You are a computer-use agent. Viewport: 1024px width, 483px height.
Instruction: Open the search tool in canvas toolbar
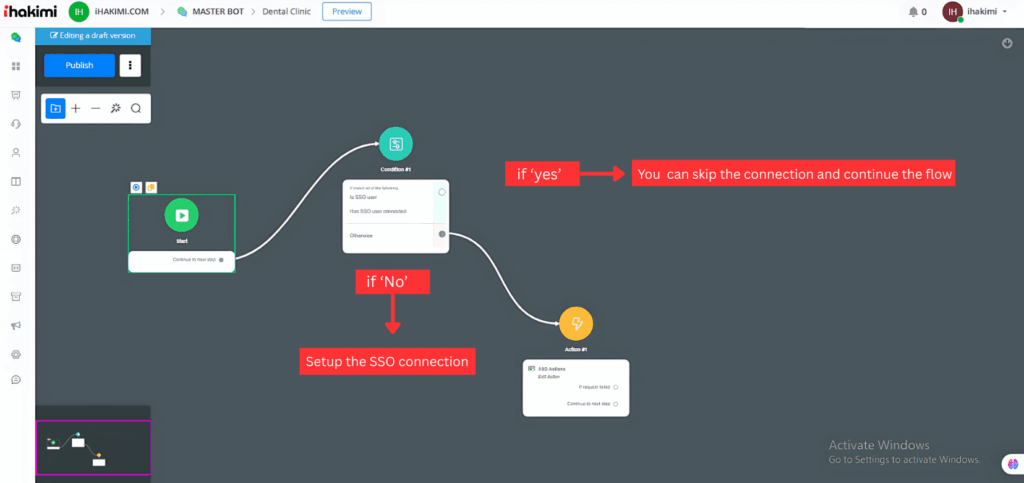click(x=136, y=108)
